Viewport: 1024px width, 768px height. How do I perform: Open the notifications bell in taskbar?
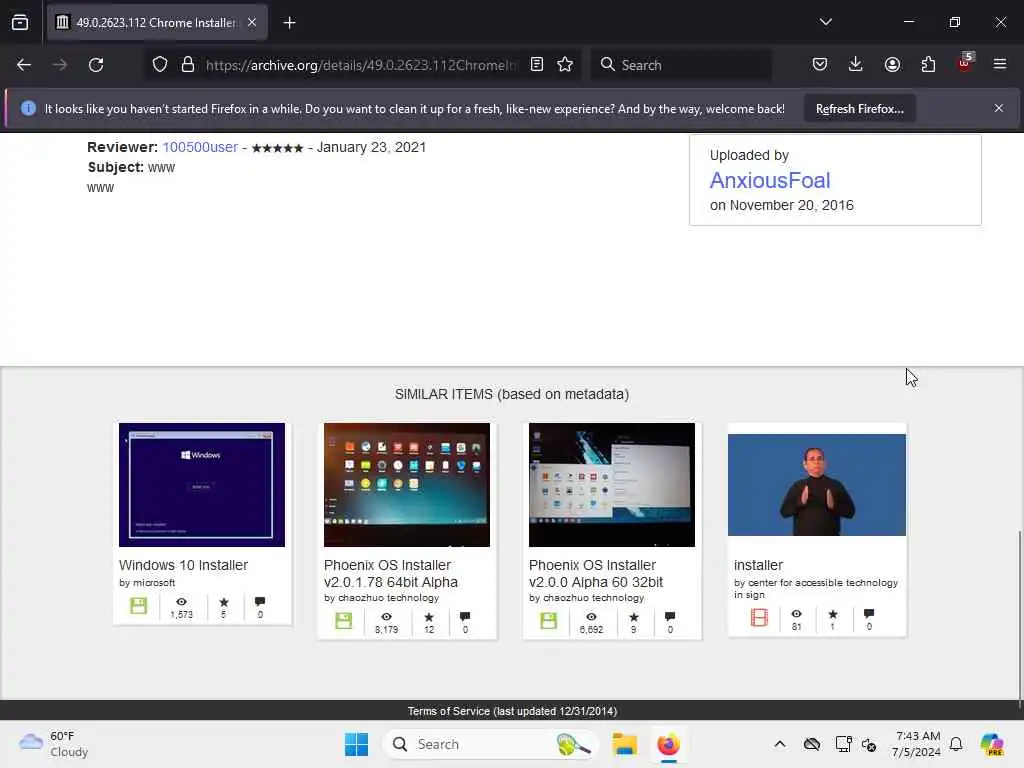(956, 744)
